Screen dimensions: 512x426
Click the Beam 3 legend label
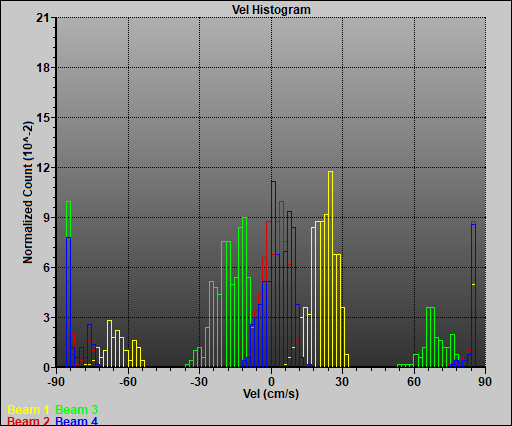(76, 410)
